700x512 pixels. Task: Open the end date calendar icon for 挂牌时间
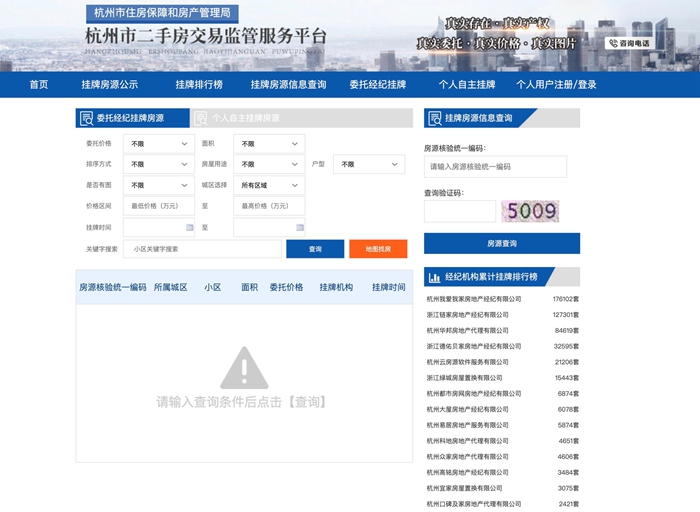coord(300,228)
